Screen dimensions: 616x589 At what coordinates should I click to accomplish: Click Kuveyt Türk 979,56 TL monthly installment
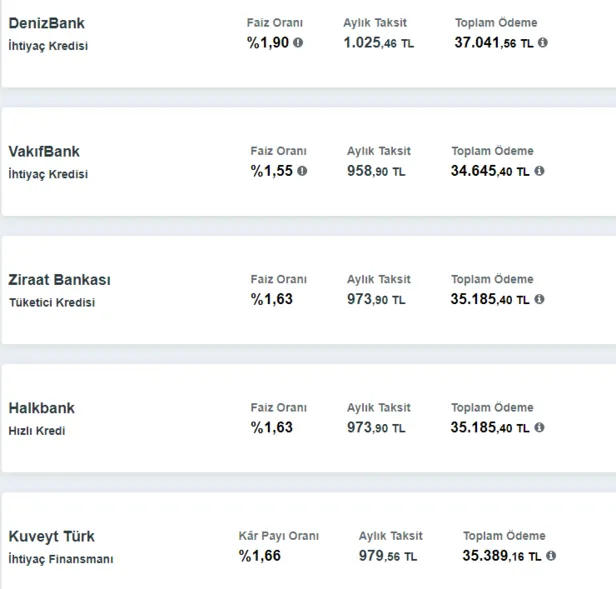[387, 556]
